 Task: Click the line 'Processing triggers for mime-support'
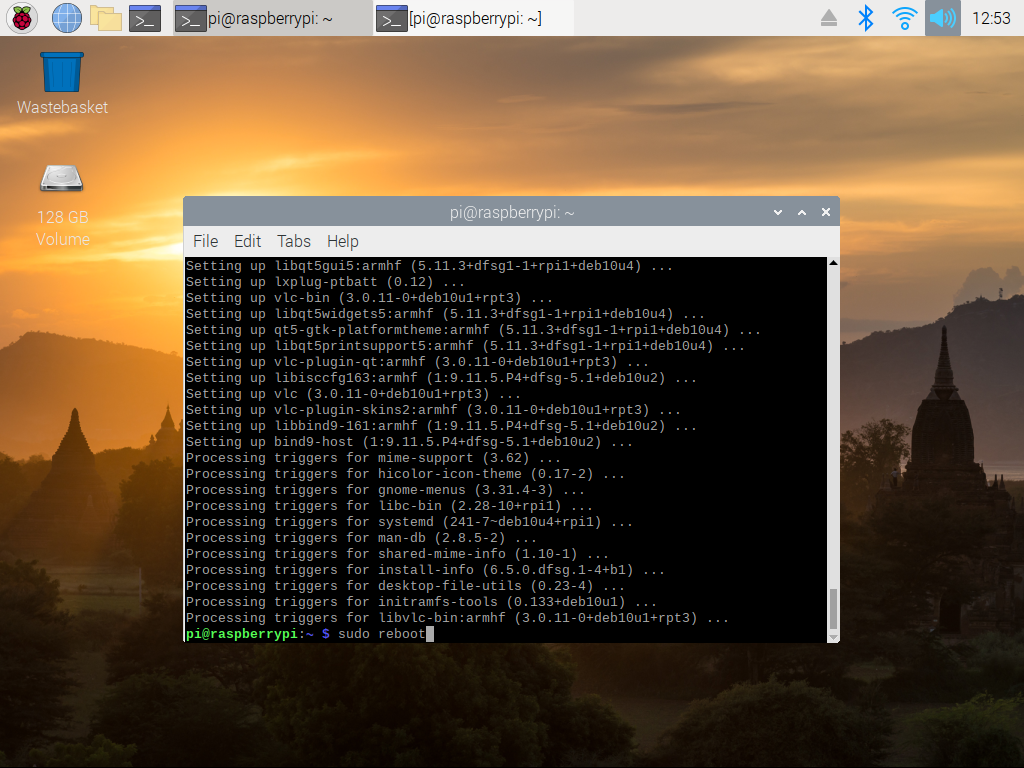point(373,458)
